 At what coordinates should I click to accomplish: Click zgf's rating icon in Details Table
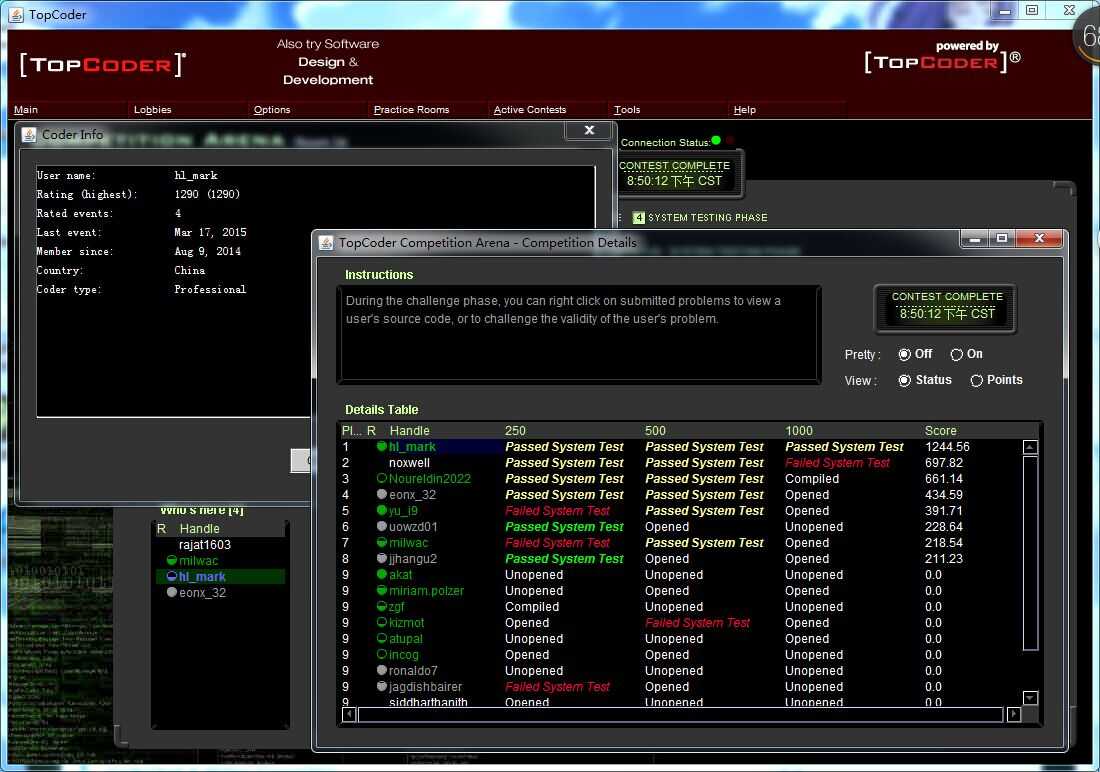coord(382,606)
